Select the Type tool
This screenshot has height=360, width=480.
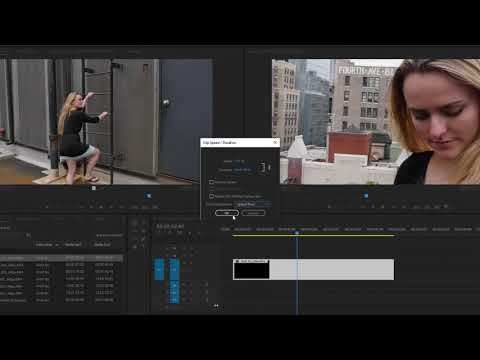click(144, 247)
